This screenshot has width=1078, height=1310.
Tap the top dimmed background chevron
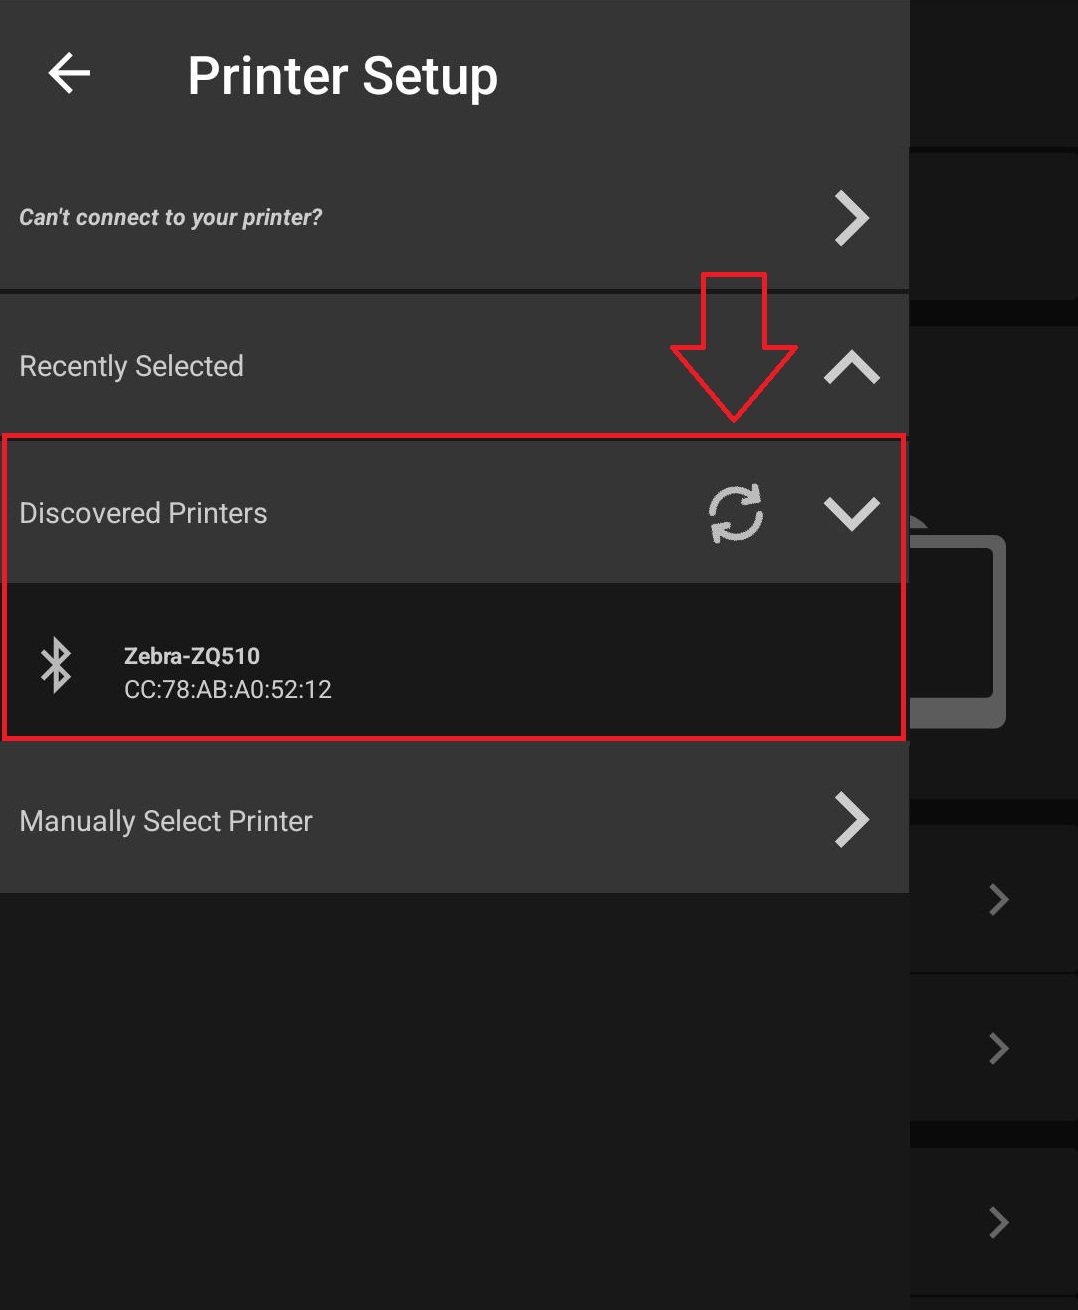(998, 899)
